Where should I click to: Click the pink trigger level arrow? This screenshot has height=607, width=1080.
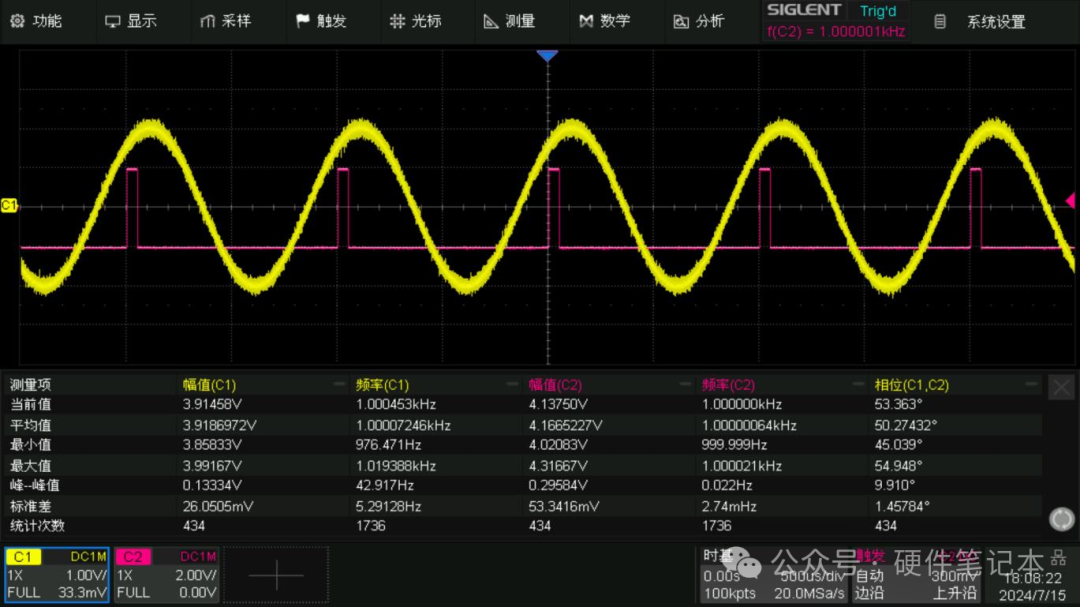[1070, 200]
